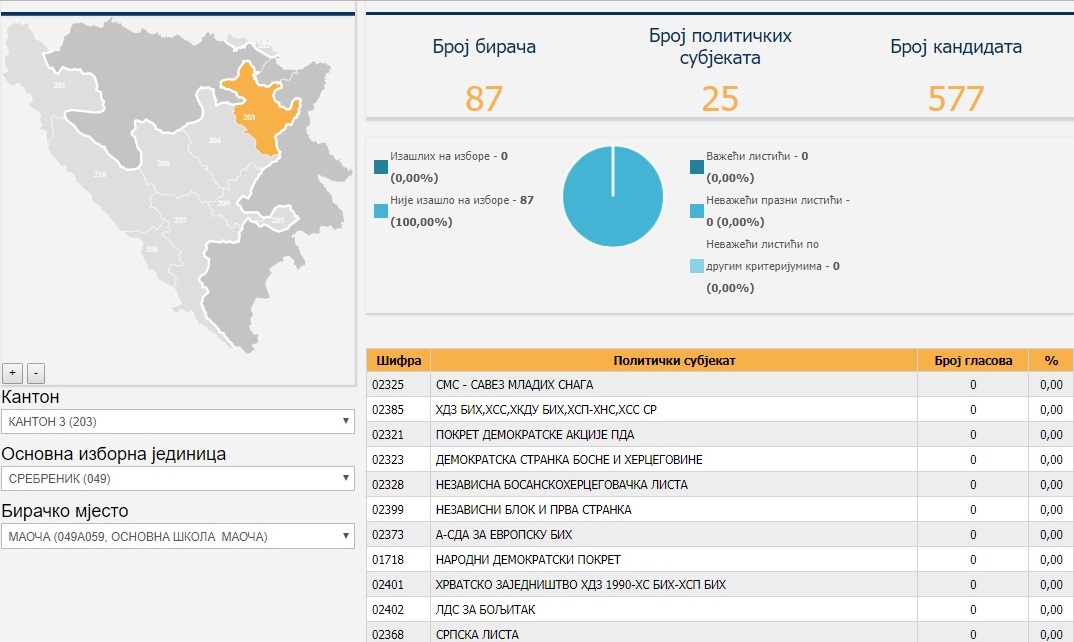
Task: Select the НАРОДНИ ДЕМОКРАТСКИ ПОКРЕТ row
Action: click(x=720, y=560)
